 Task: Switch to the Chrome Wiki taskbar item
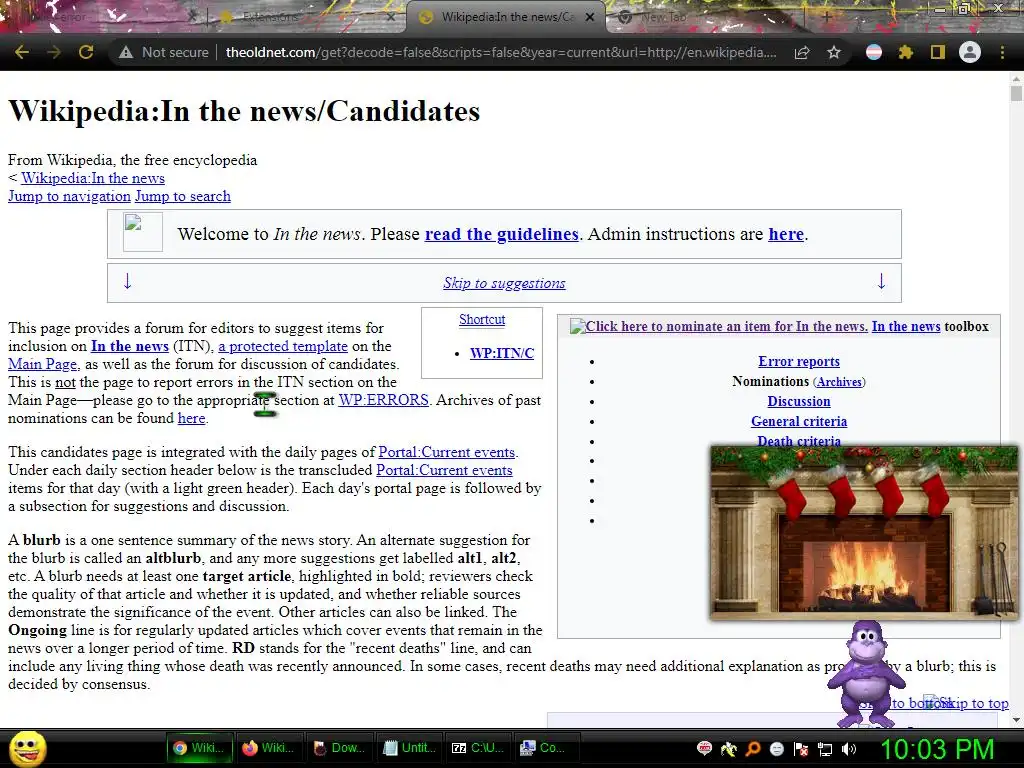coord(198,748)
